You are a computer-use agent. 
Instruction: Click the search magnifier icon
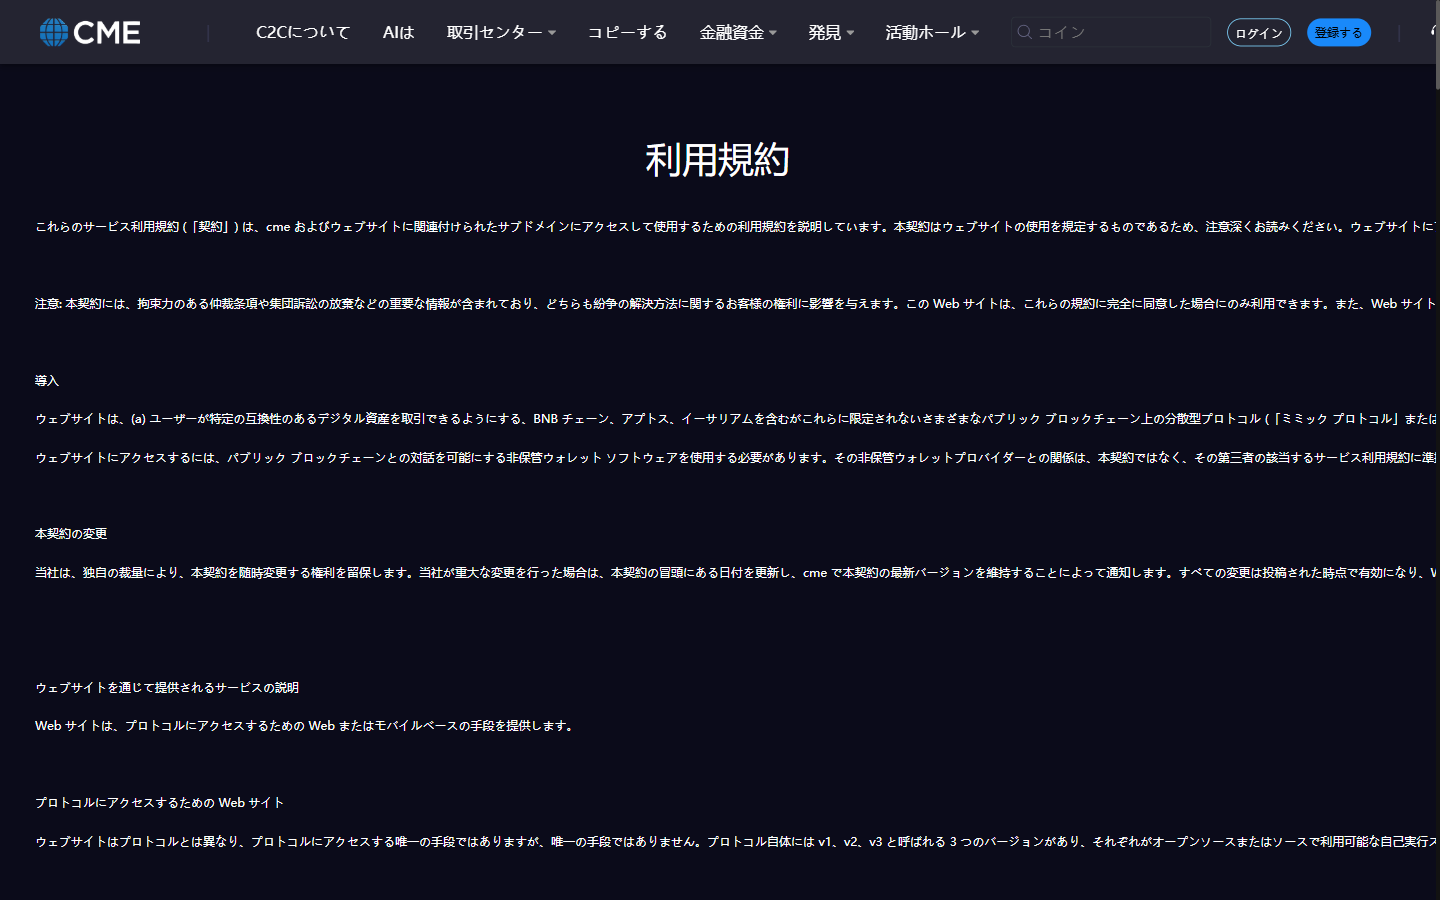click(1024, 32)
